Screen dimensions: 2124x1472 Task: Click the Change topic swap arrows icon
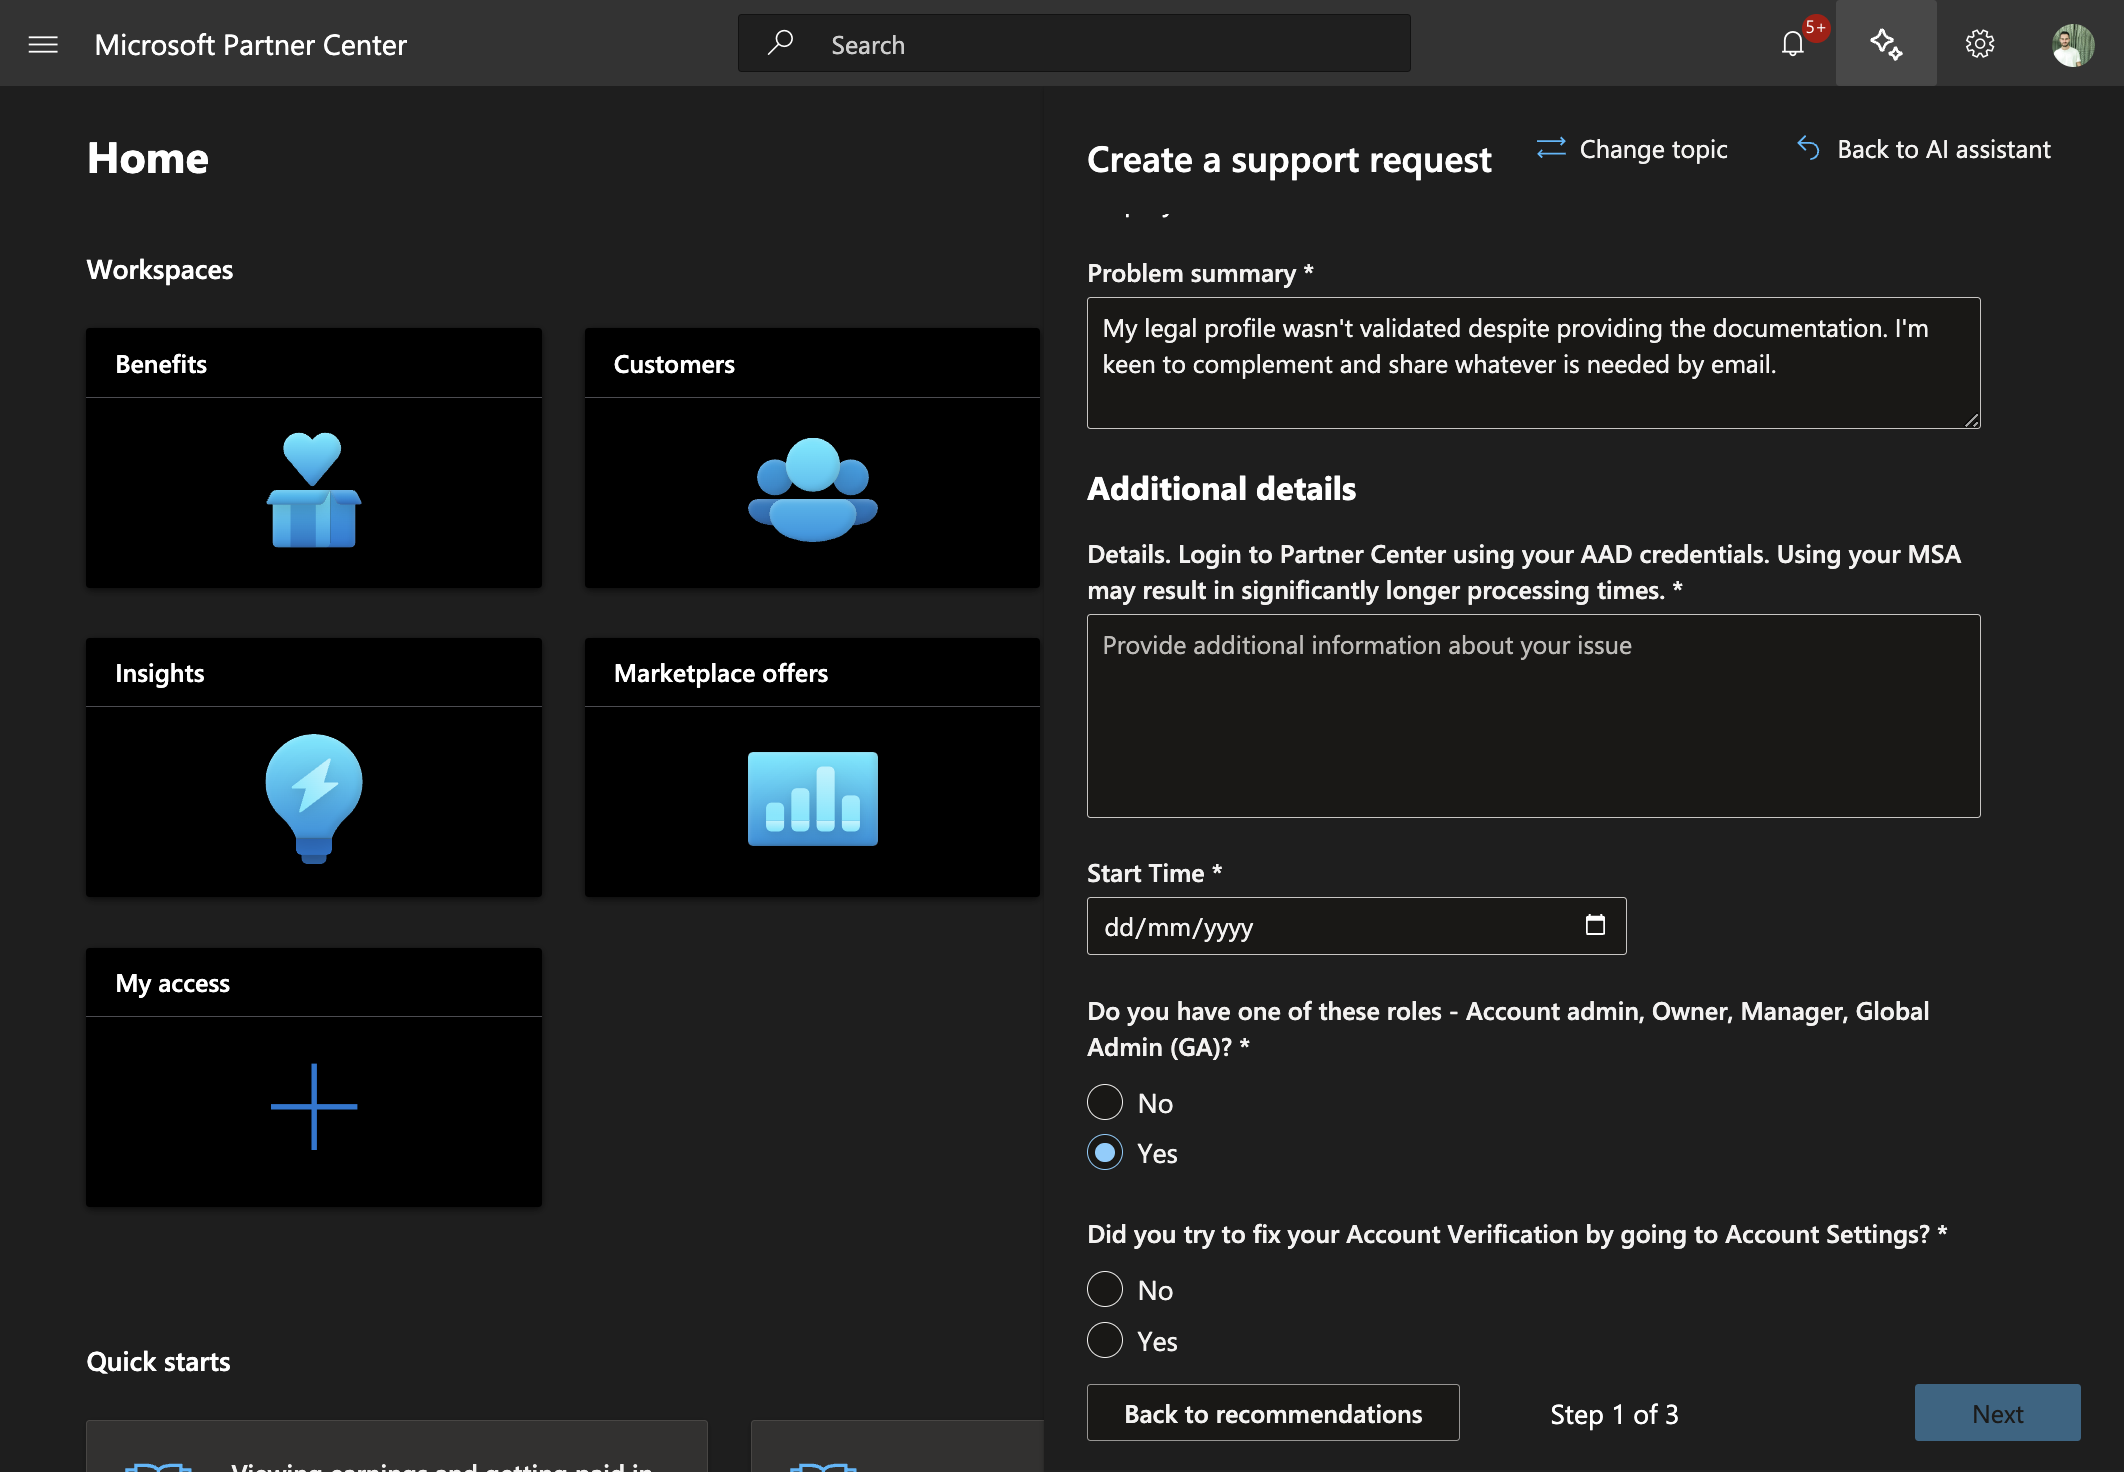point(1551,148)
